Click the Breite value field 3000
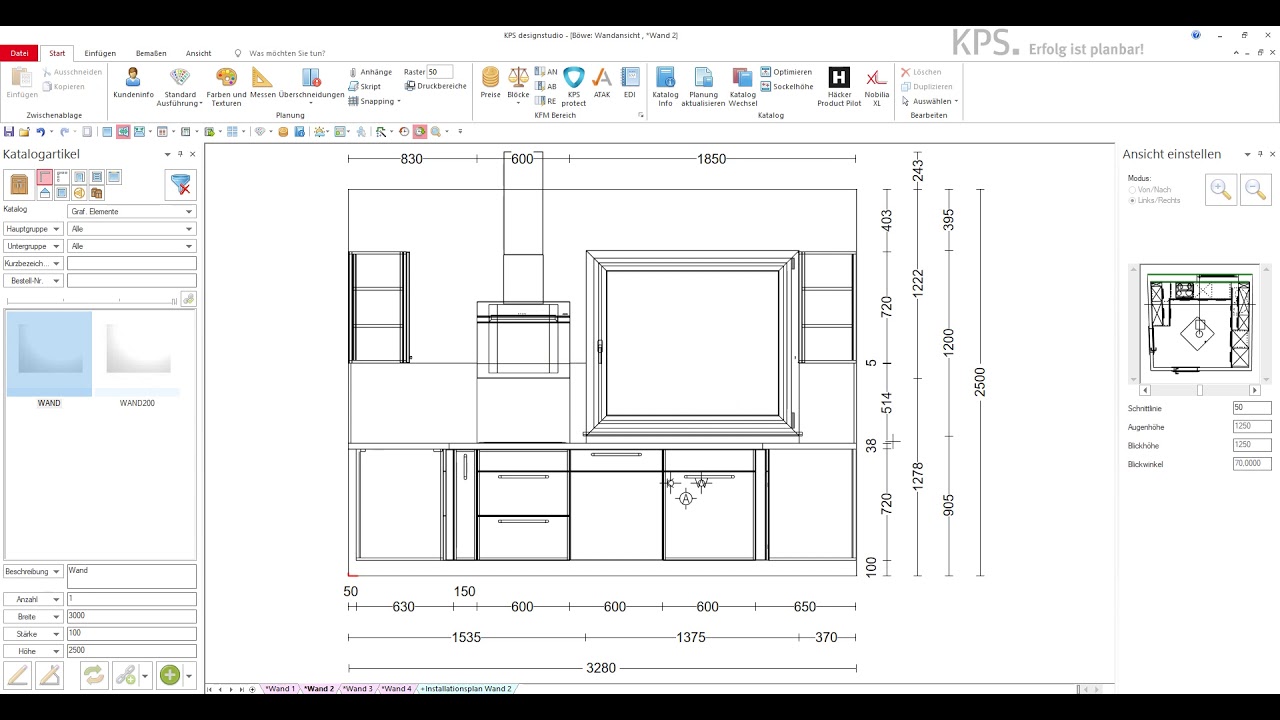Image resolution: width=1280 pixels, height=720 pixels. 131,617
